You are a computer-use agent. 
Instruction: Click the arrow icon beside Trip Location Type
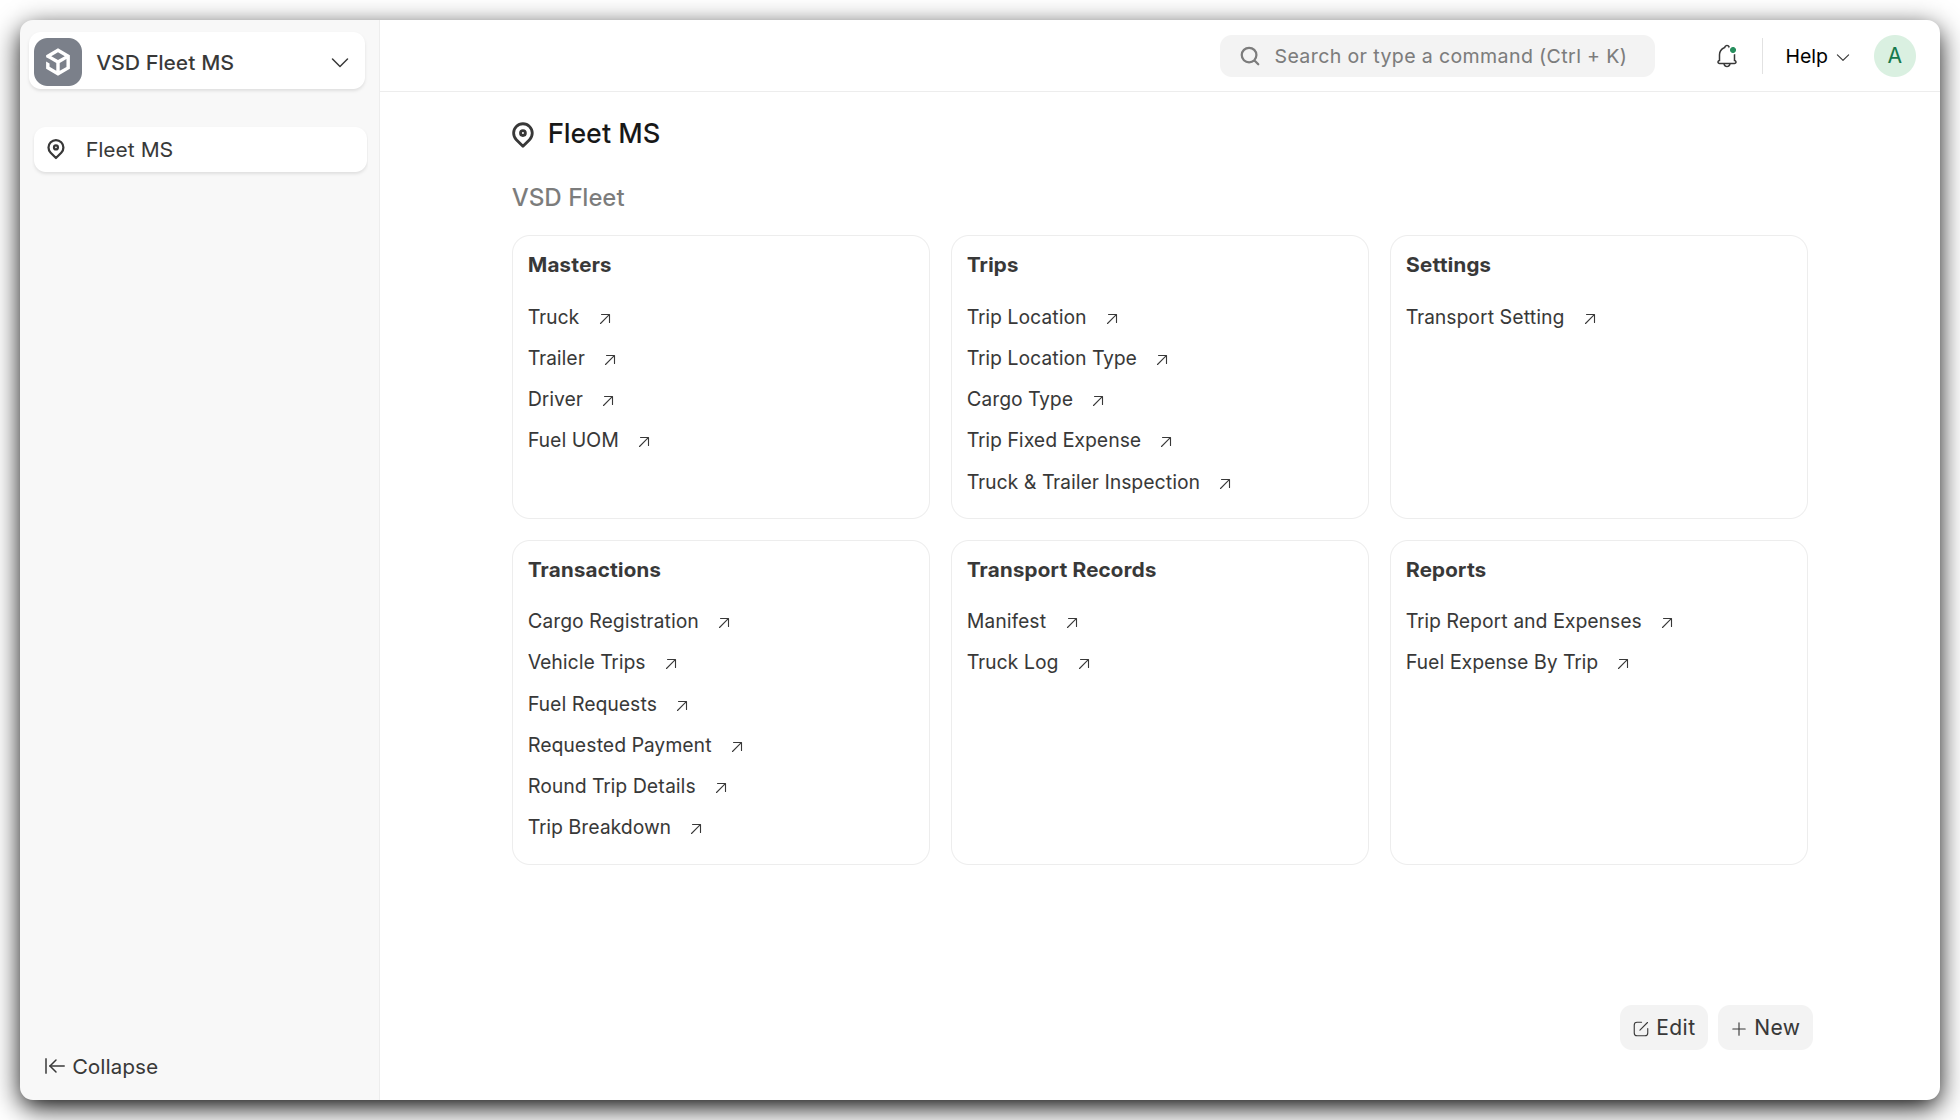point(1162,360)
